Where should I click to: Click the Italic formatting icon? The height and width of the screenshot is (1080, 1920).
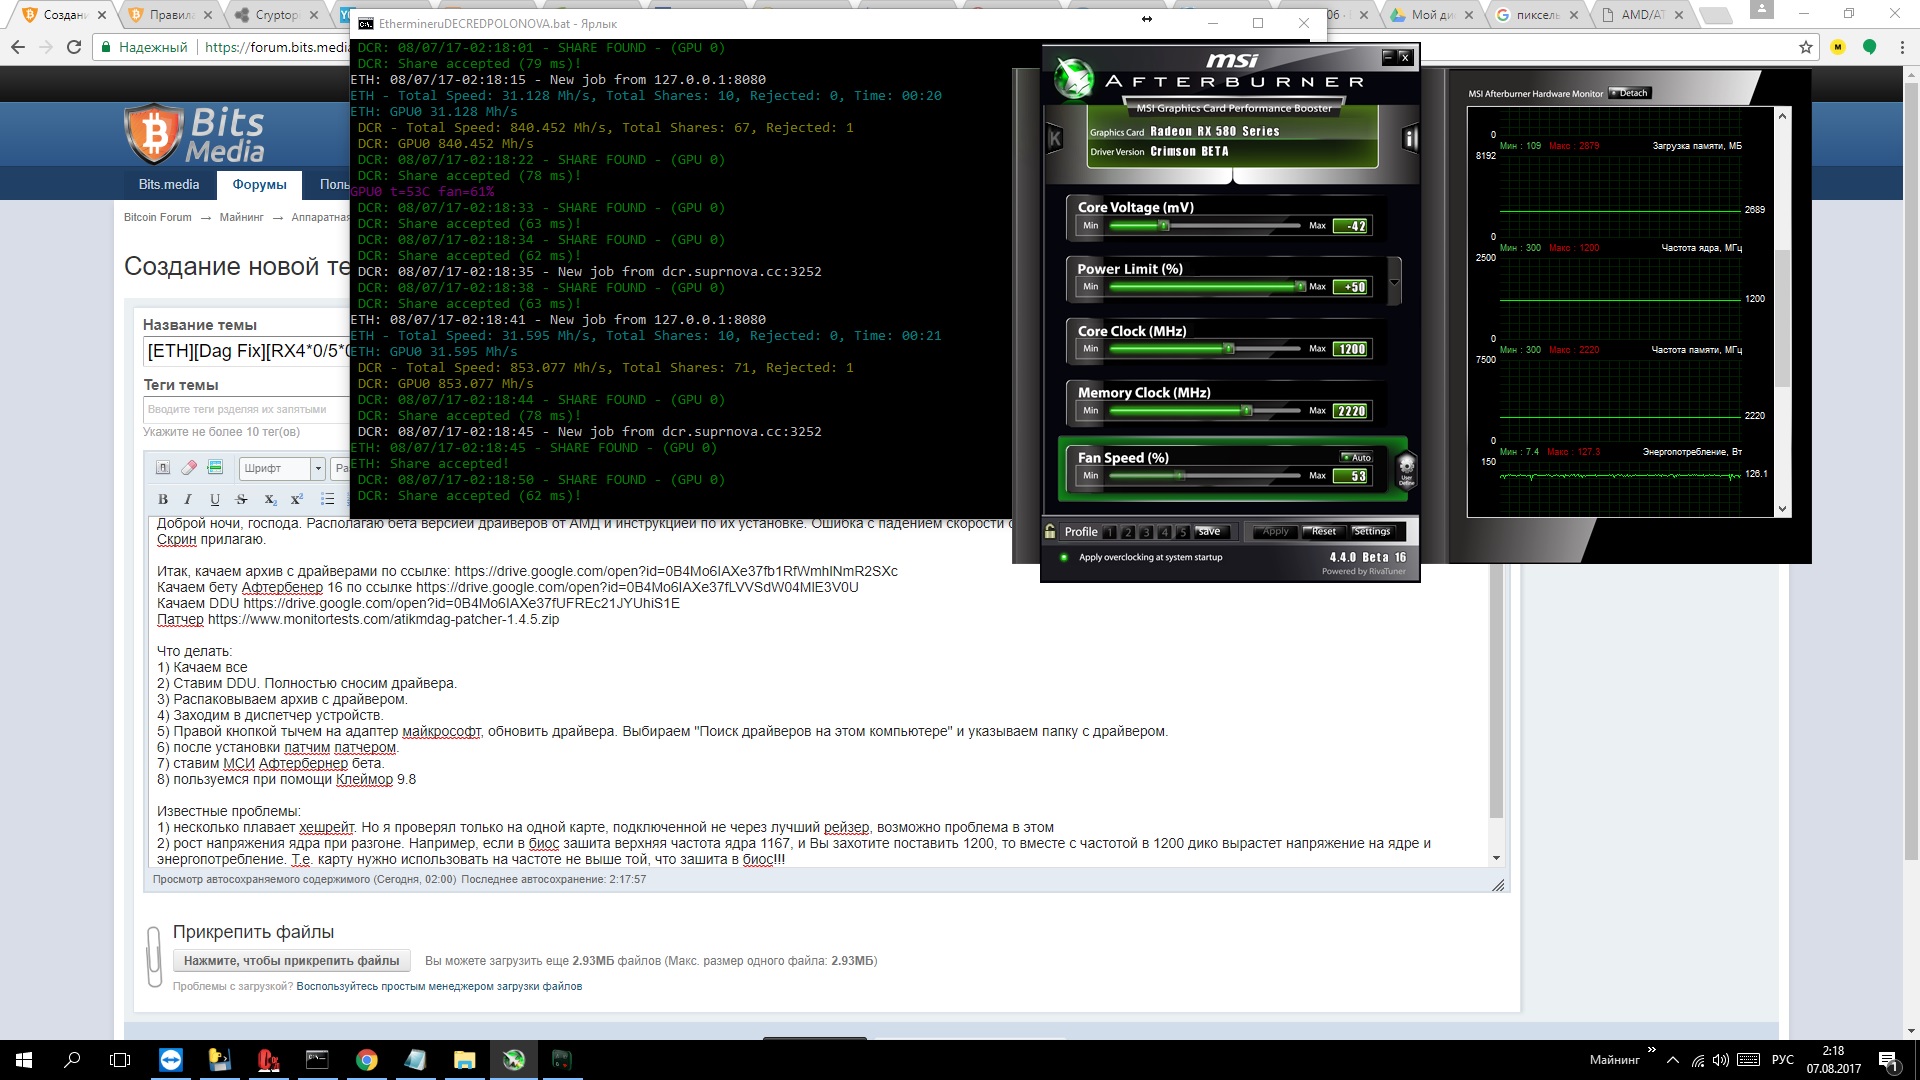click(188, 499)
